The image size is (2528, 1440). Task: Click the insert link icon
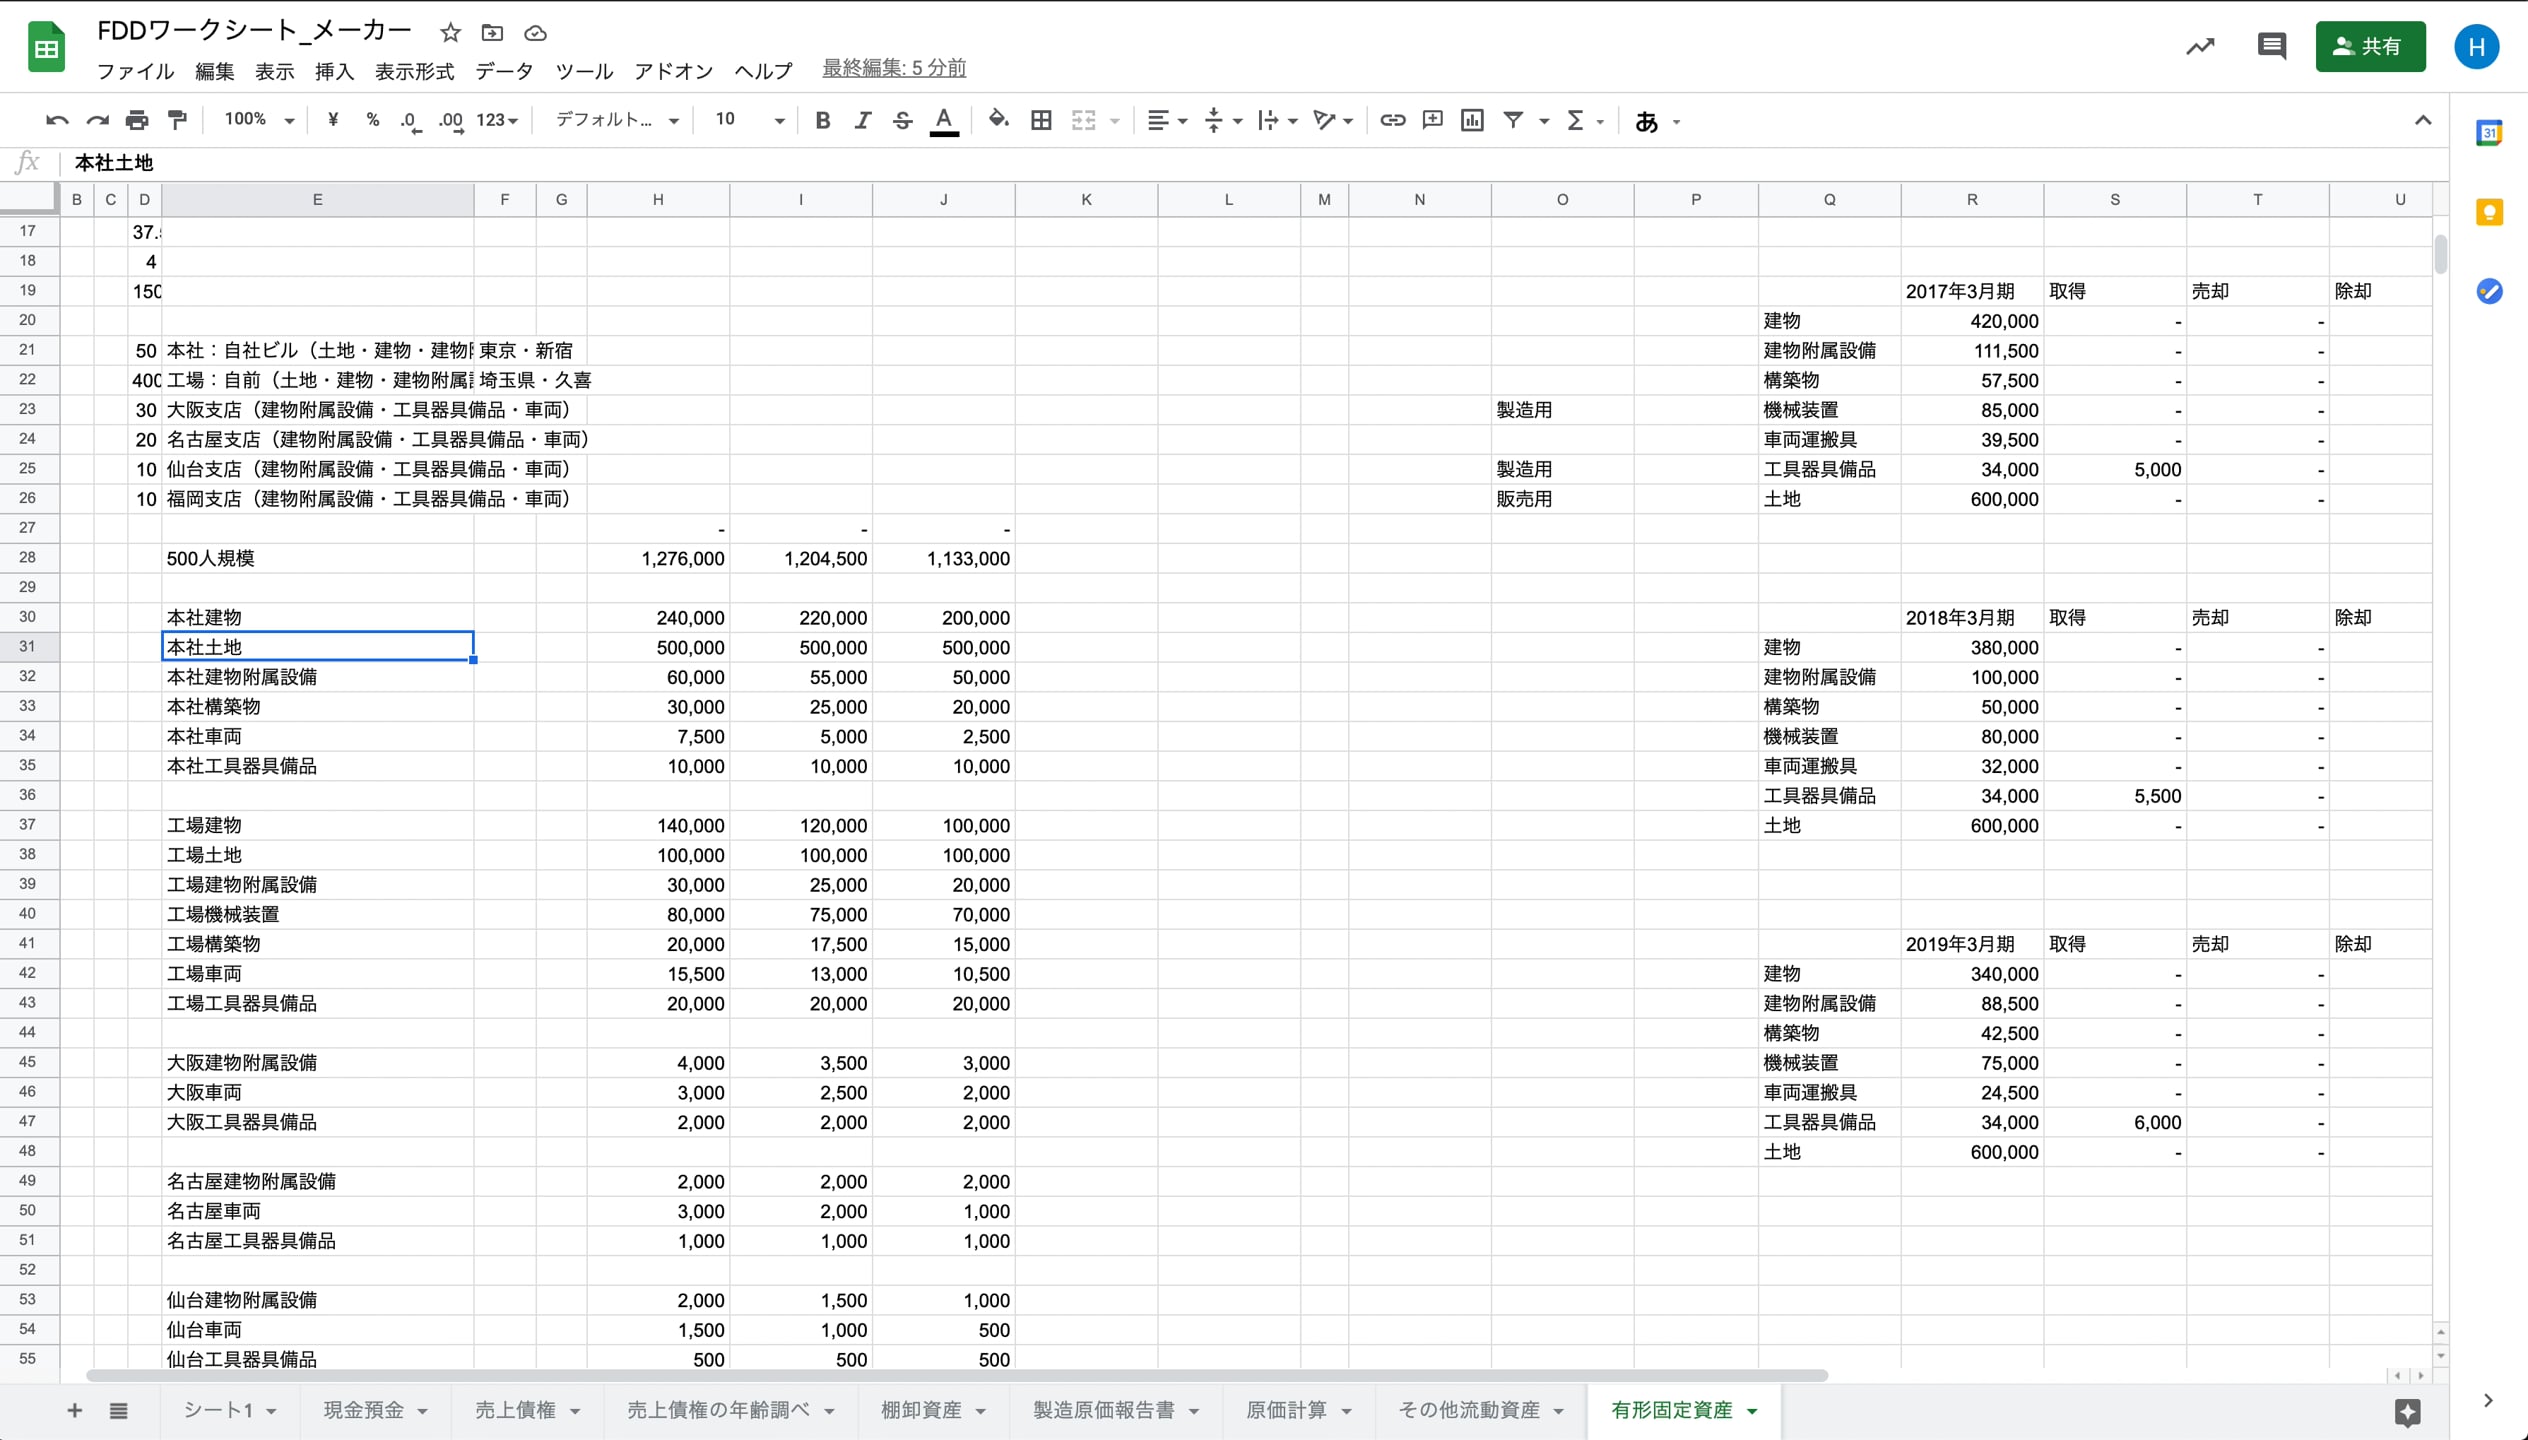click(x=1392, y=121)
